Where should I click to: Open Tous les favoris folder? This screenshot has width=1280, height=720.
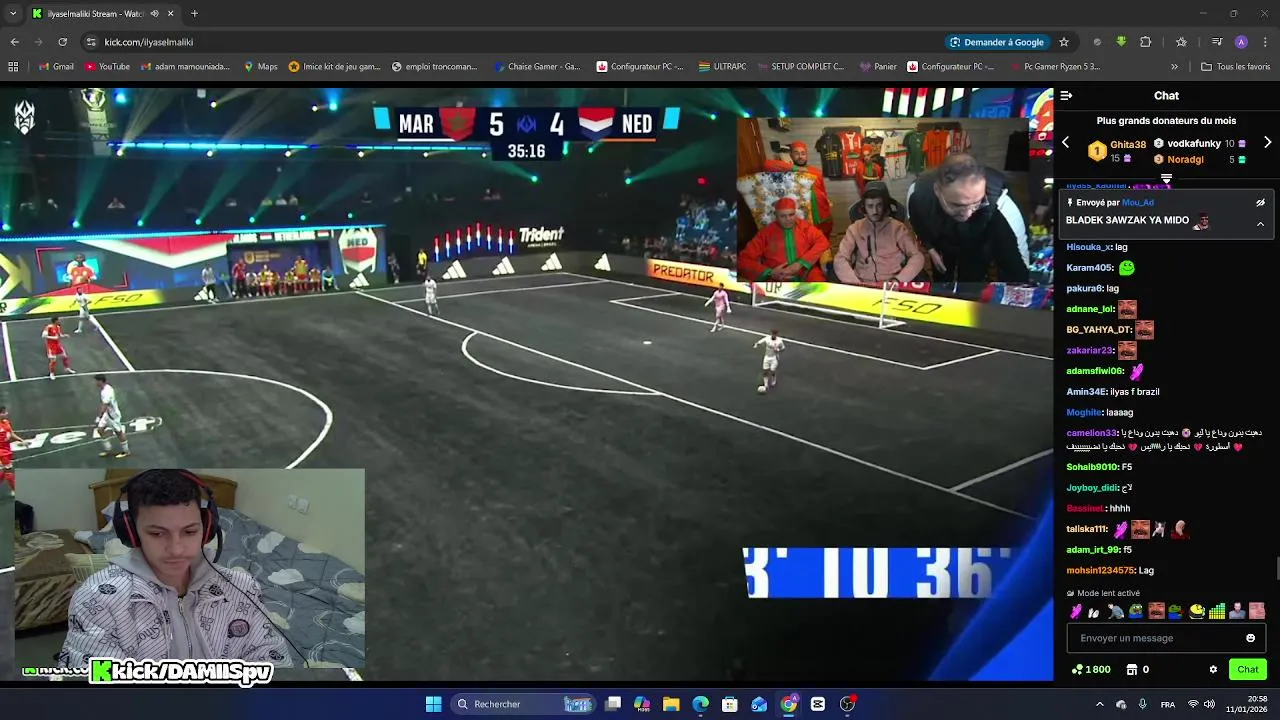1236,67
